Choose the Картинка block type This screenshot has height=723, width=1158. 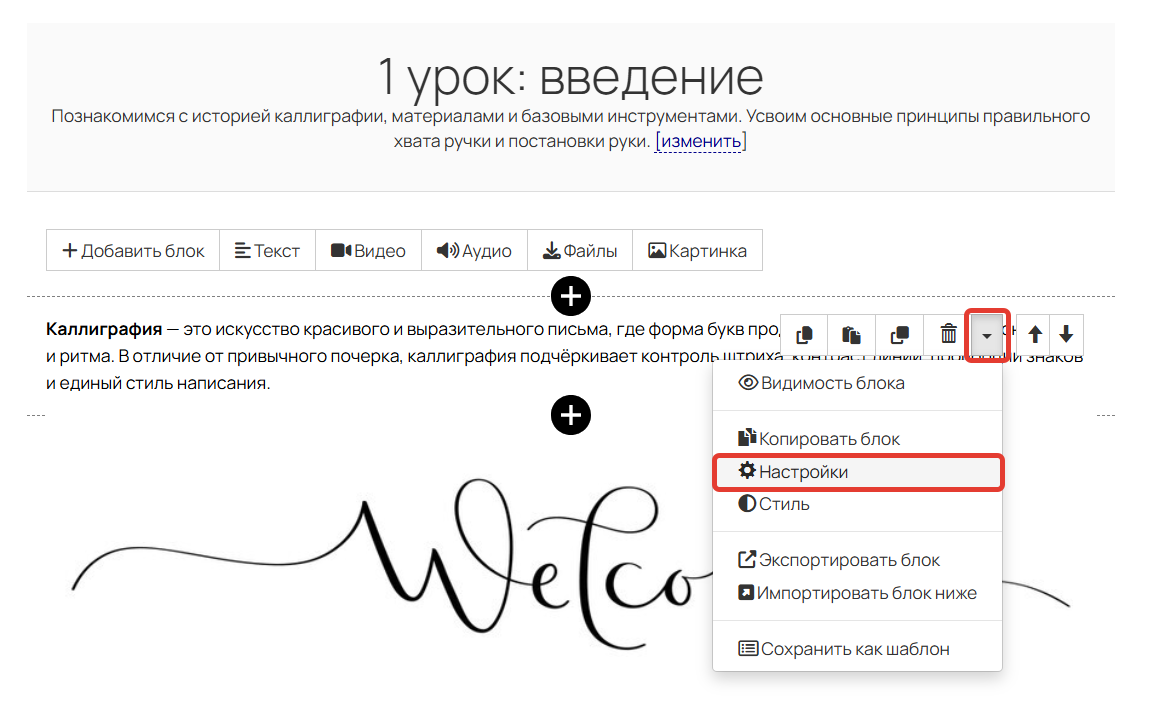(697, 249)
